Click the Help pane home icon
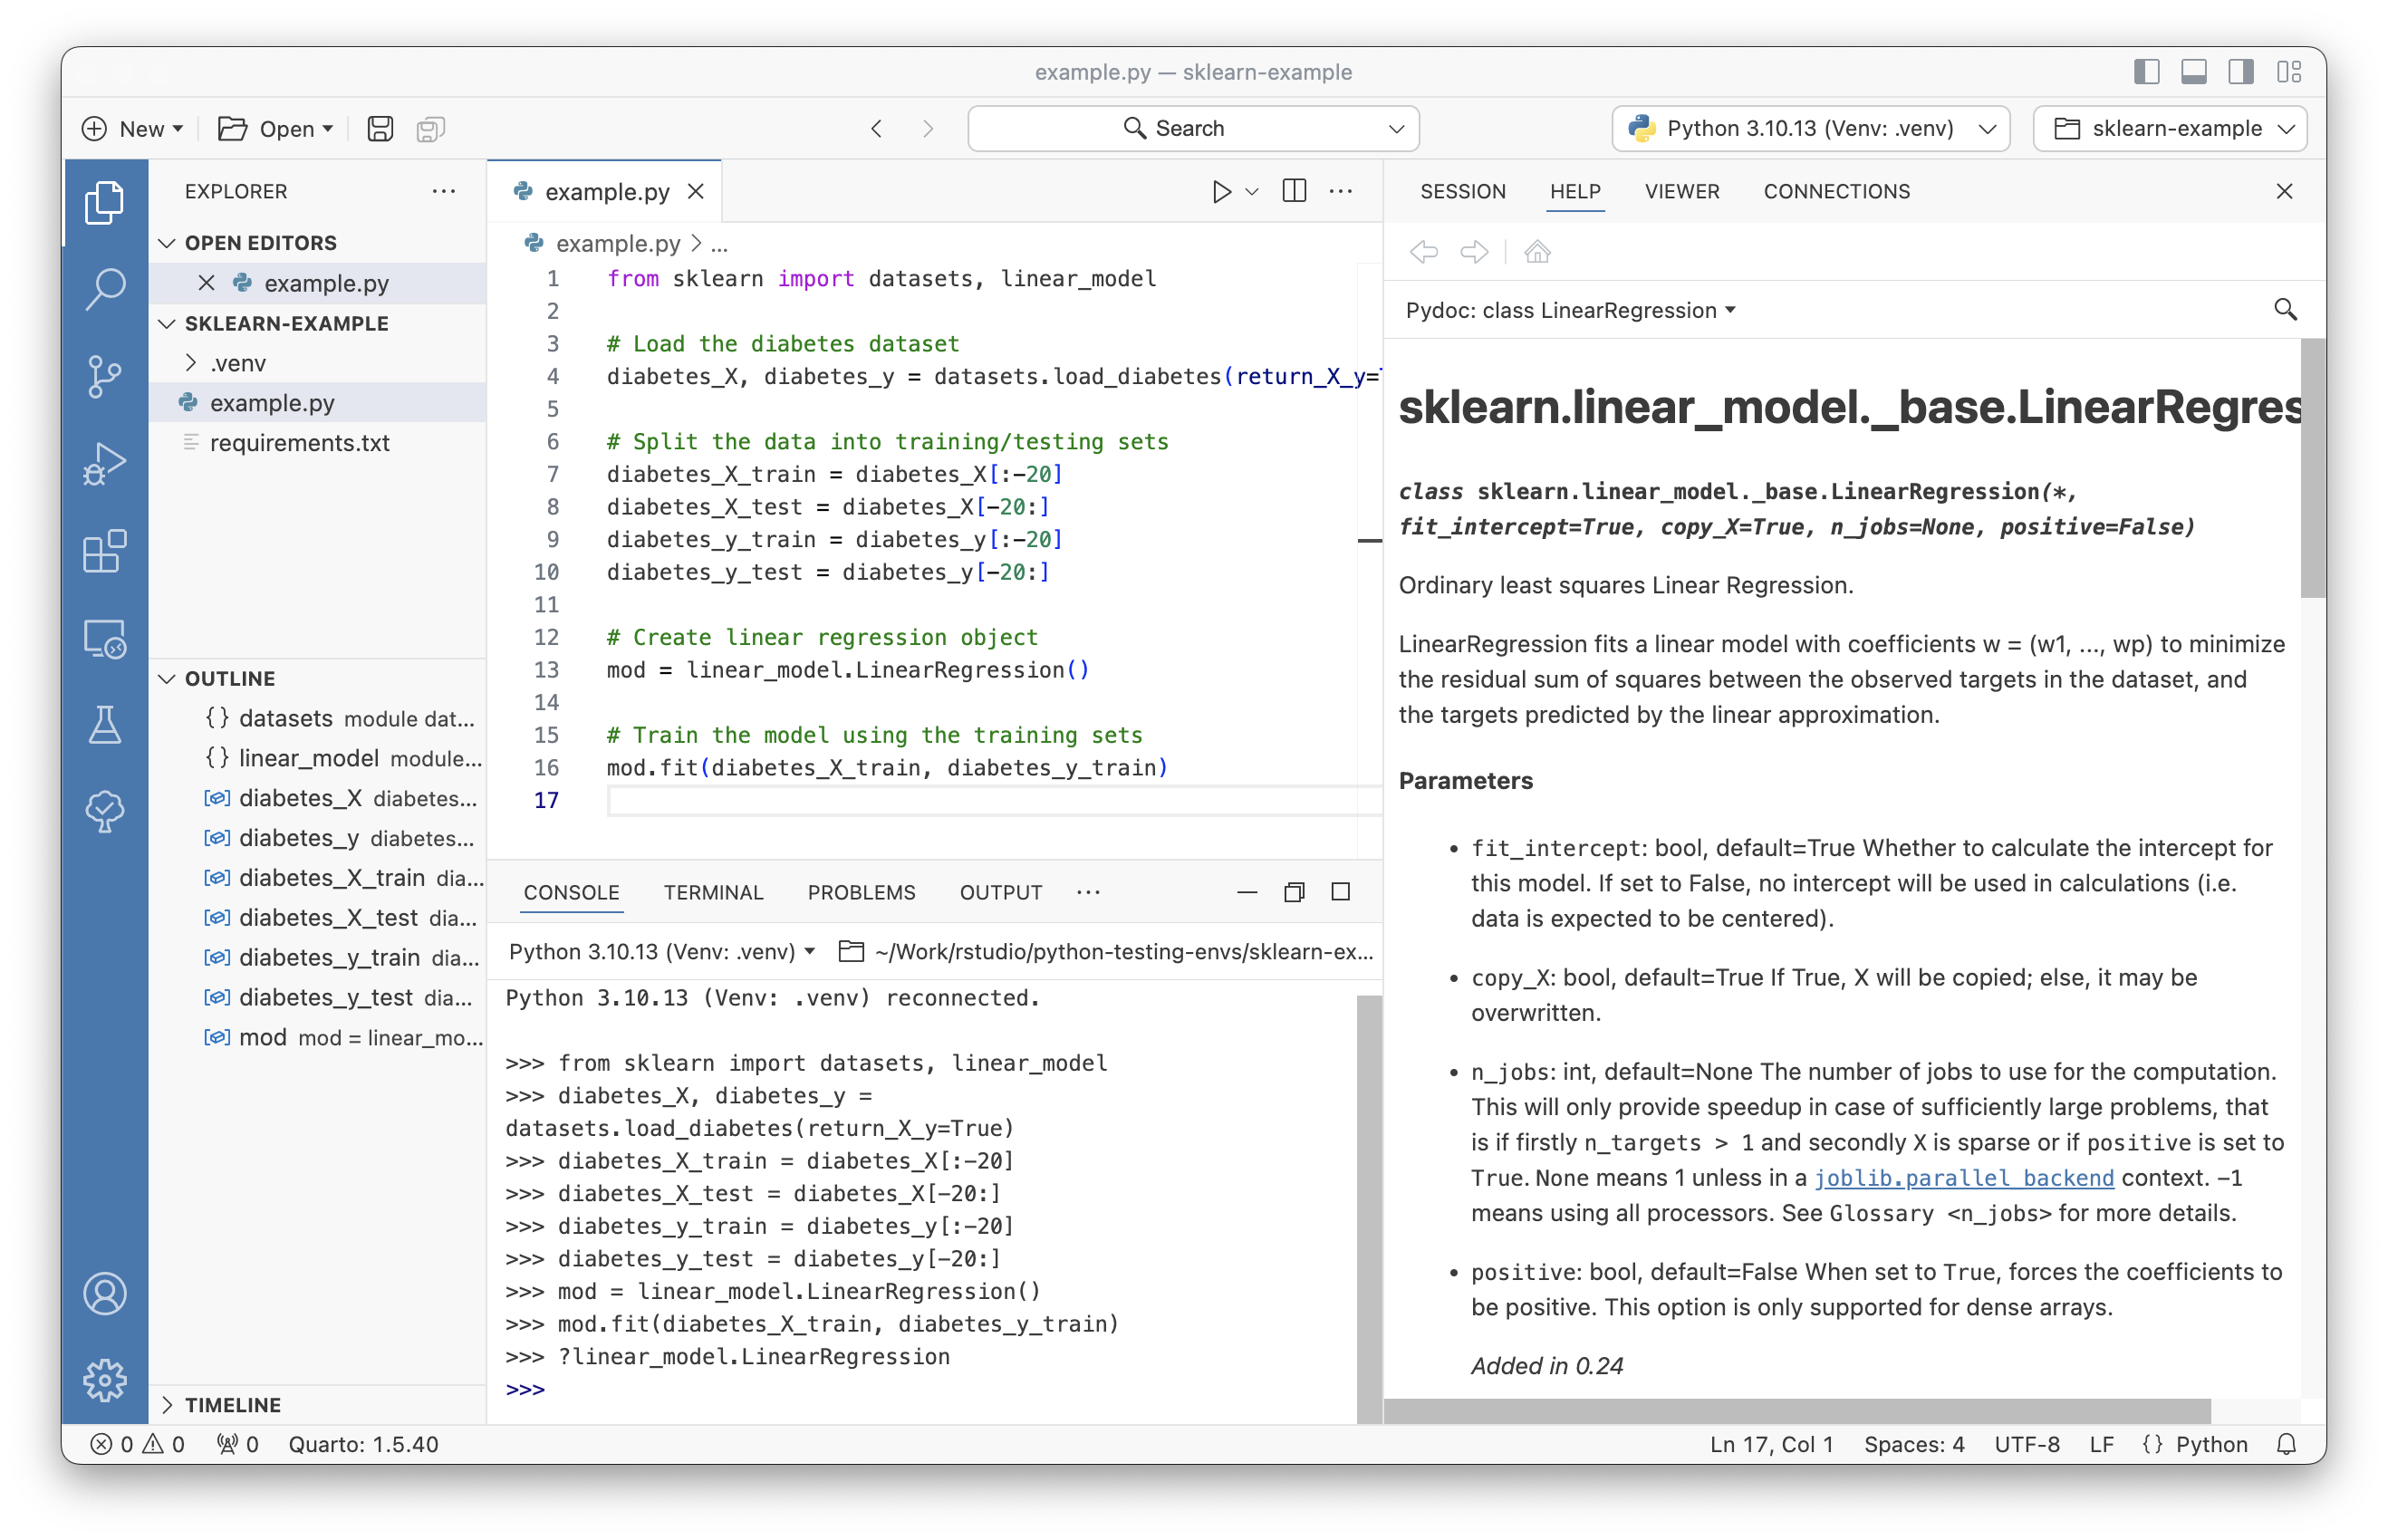This screenshot has height=1540, width=2388. (x=1537, y=252)
